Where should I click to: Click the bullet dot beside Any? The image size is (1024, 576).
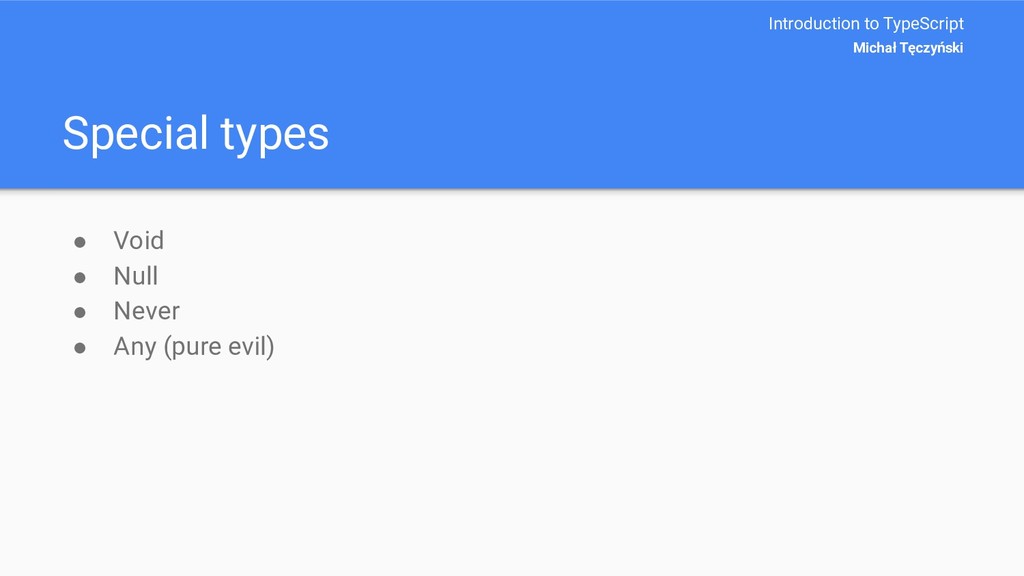click(x=80, y=348)
